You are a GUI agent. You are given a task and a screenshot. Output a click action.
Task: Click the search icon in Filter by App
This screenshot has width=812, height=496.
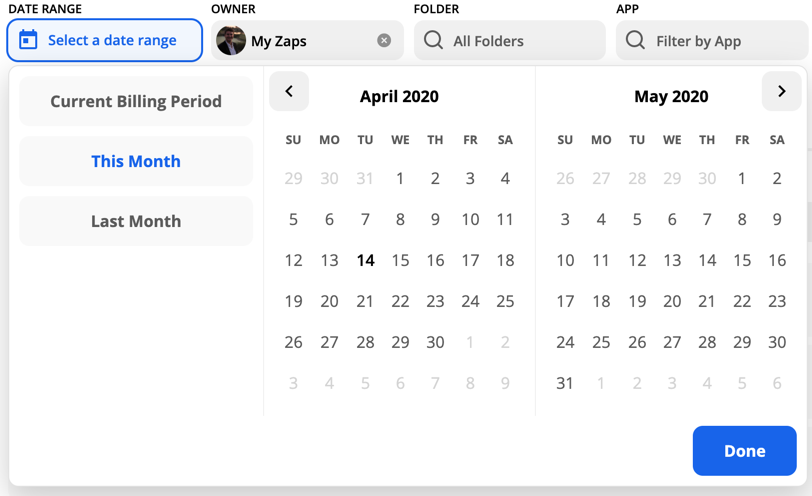[x=635, y=41]
